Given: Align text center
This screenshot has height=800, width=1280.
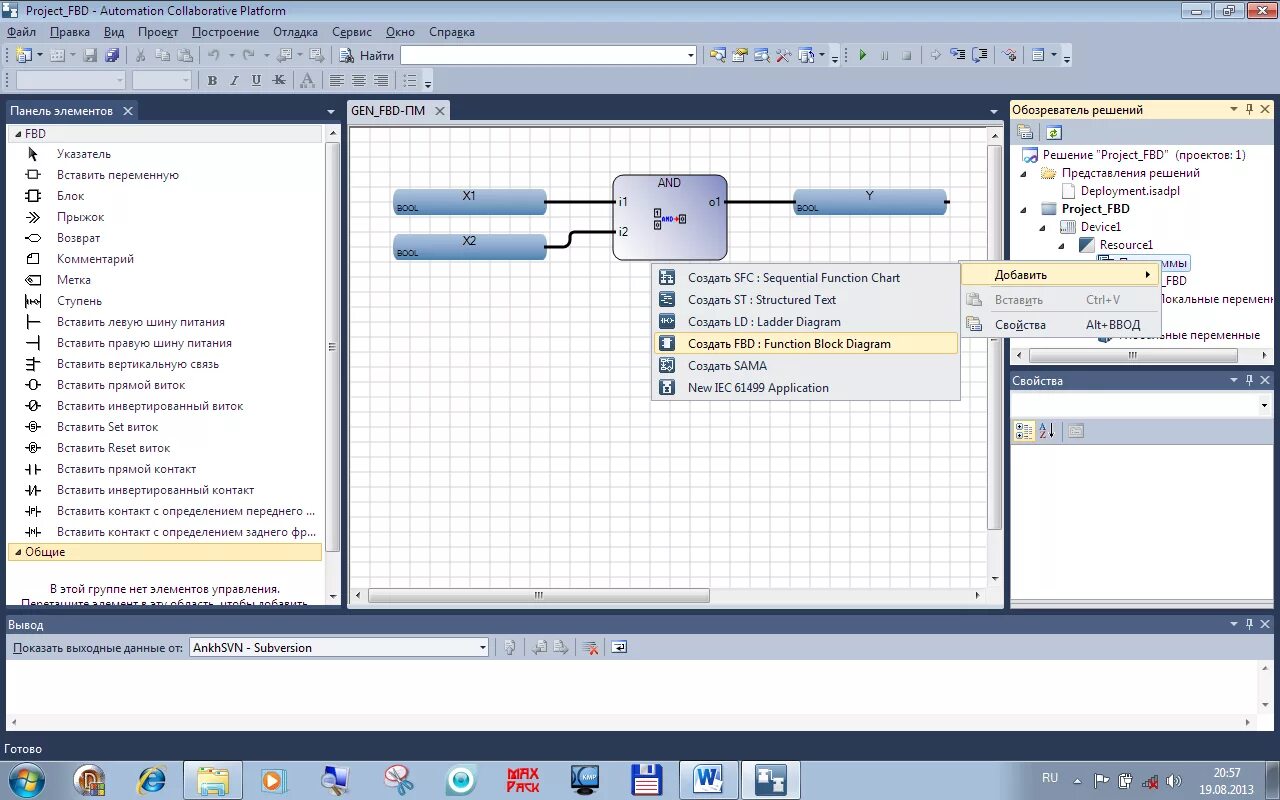Looking at the screenshot, I should [x=359, y=81].
